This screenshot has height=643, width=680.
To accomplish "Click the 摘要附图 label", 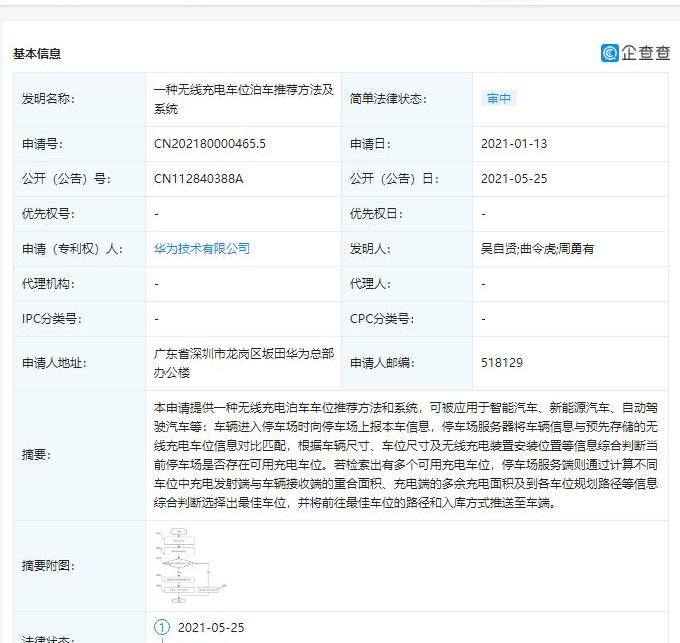I will pyautogui.click(x=48, y=565).
